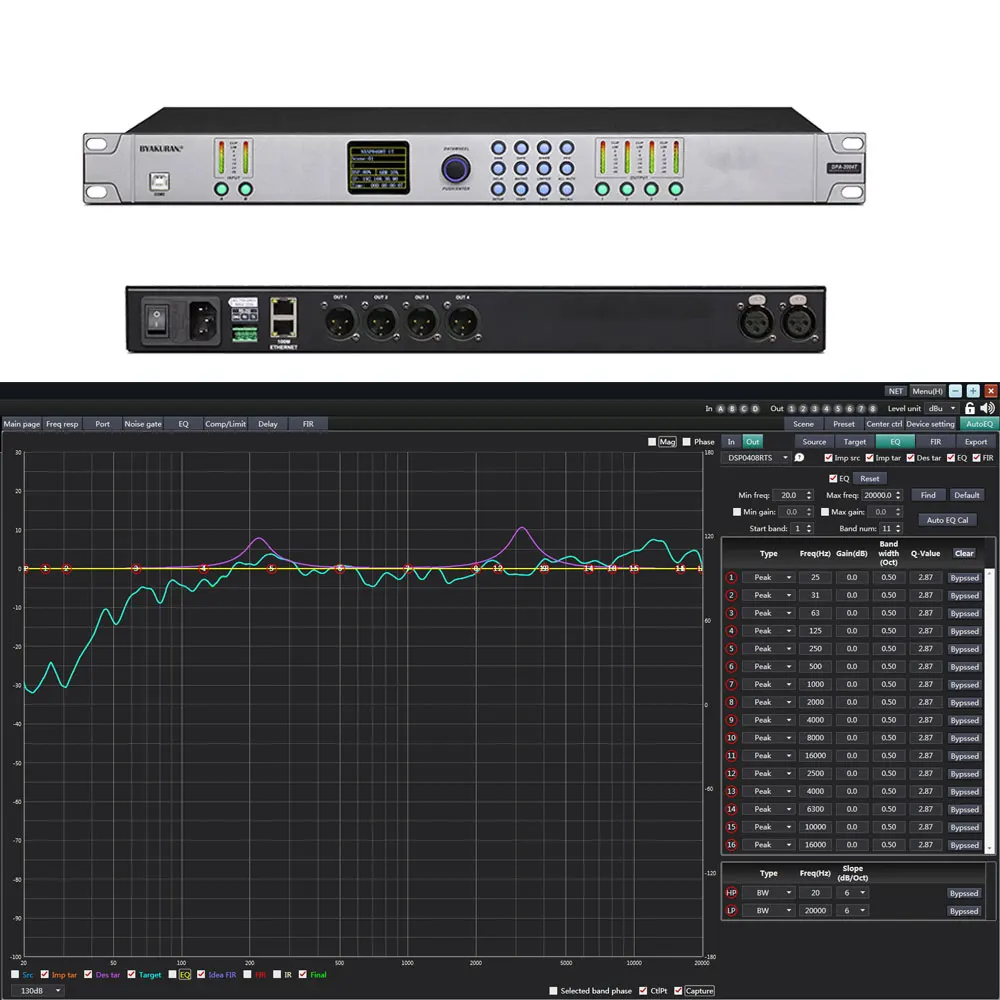Open the Scene tab
This screenshot has height=1000, width=1000.
coord(803,424)
